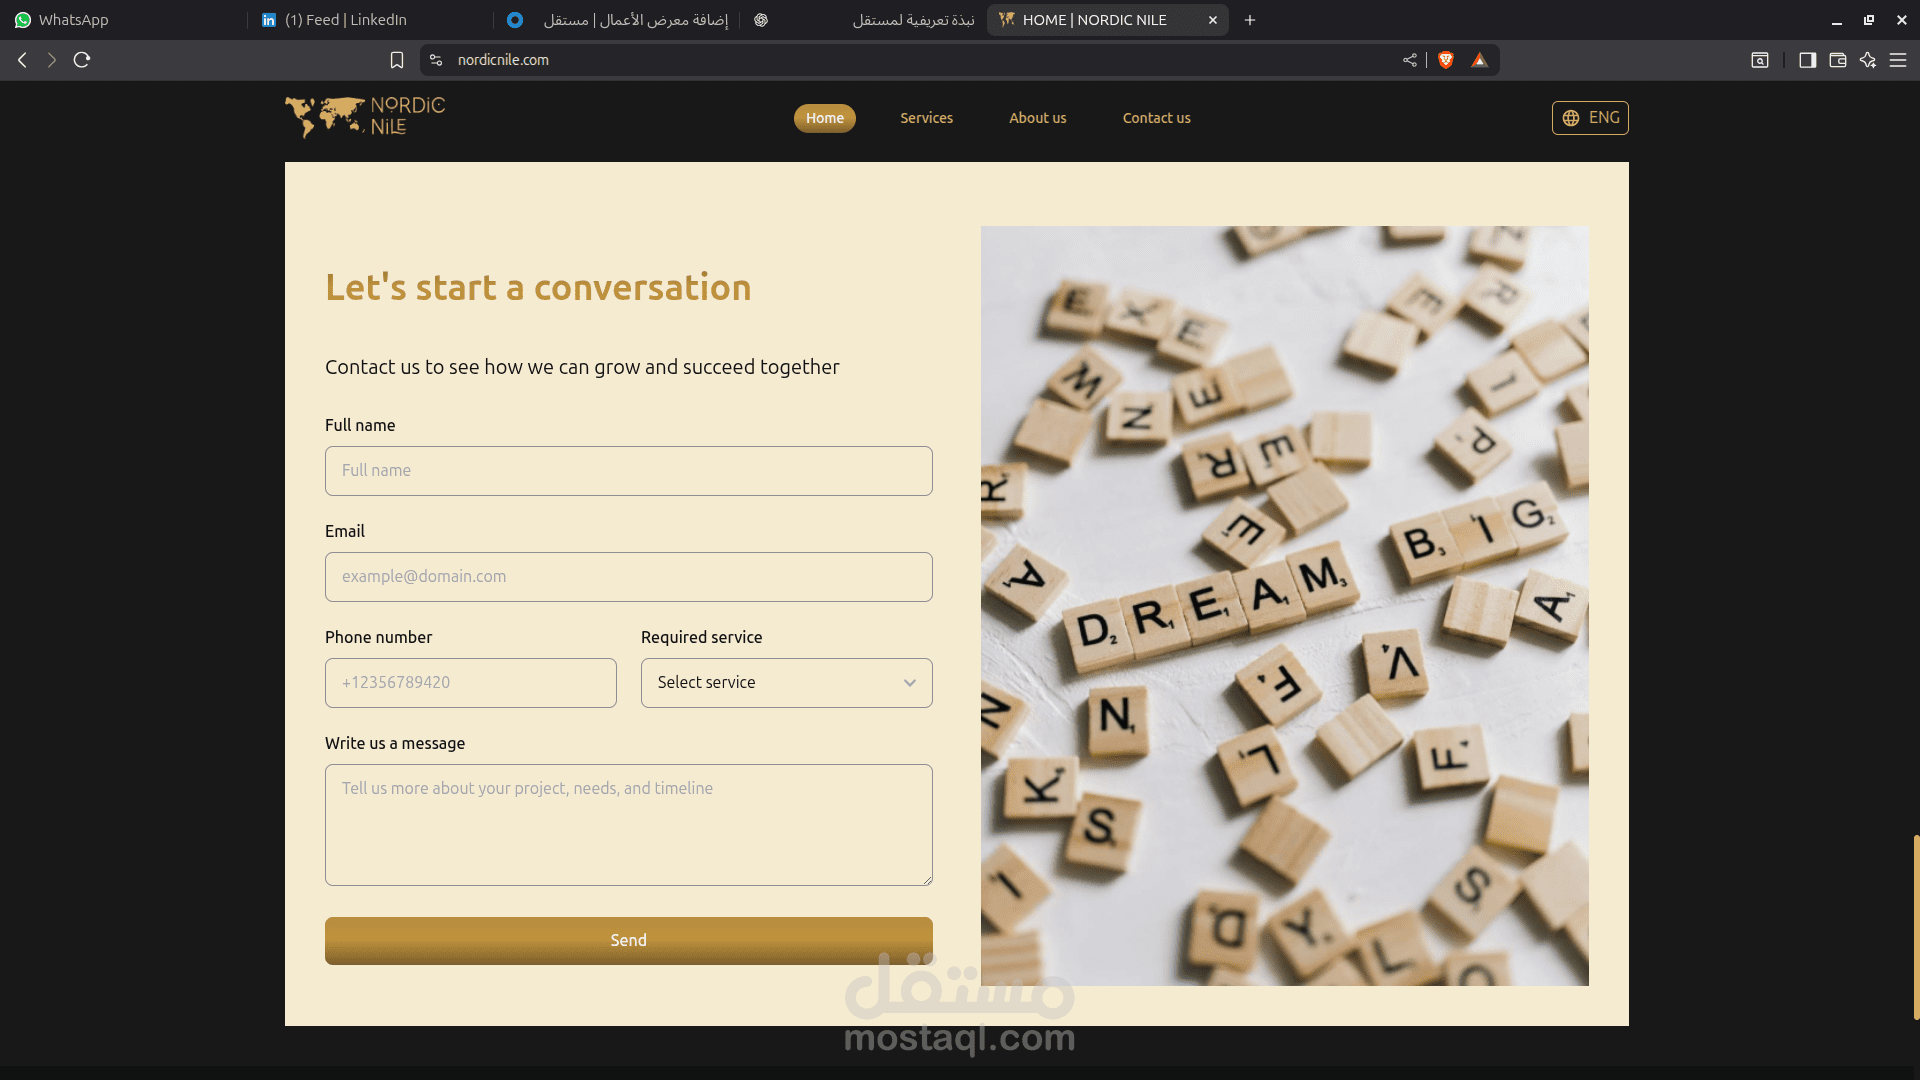Open the Contact us navigation link
Screen dimensions: 1920x1080
[1156, 118]
